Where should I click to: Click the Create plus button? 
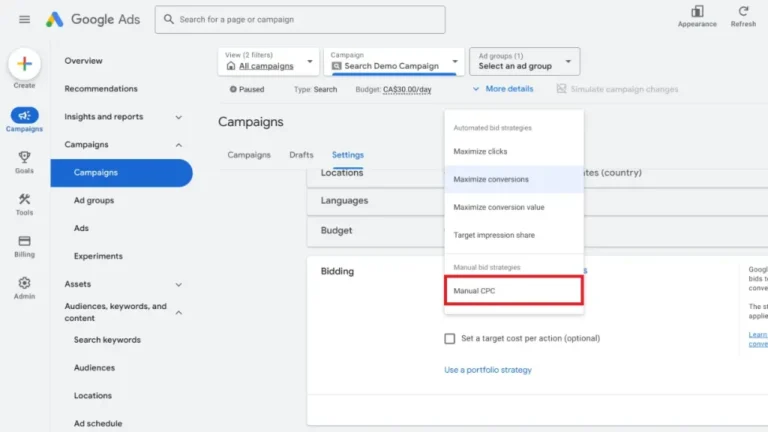pyautogui.click(x=24, y=64)
